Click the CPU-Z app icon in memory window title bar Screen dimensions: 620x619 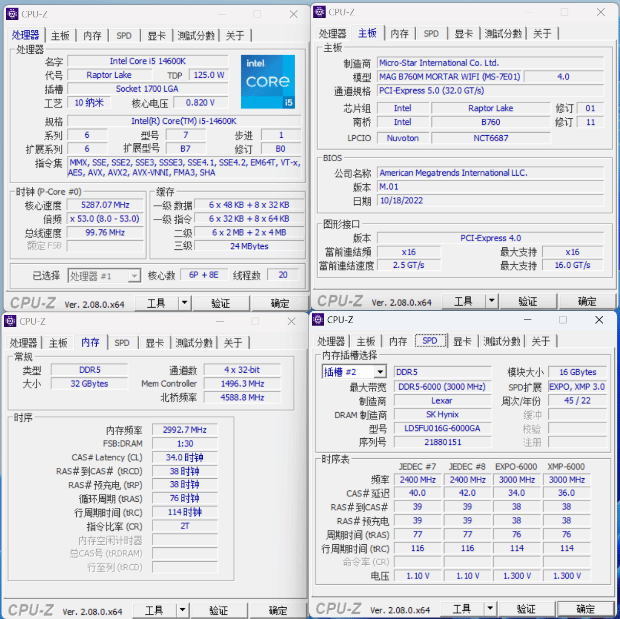[x=10, y=321]
